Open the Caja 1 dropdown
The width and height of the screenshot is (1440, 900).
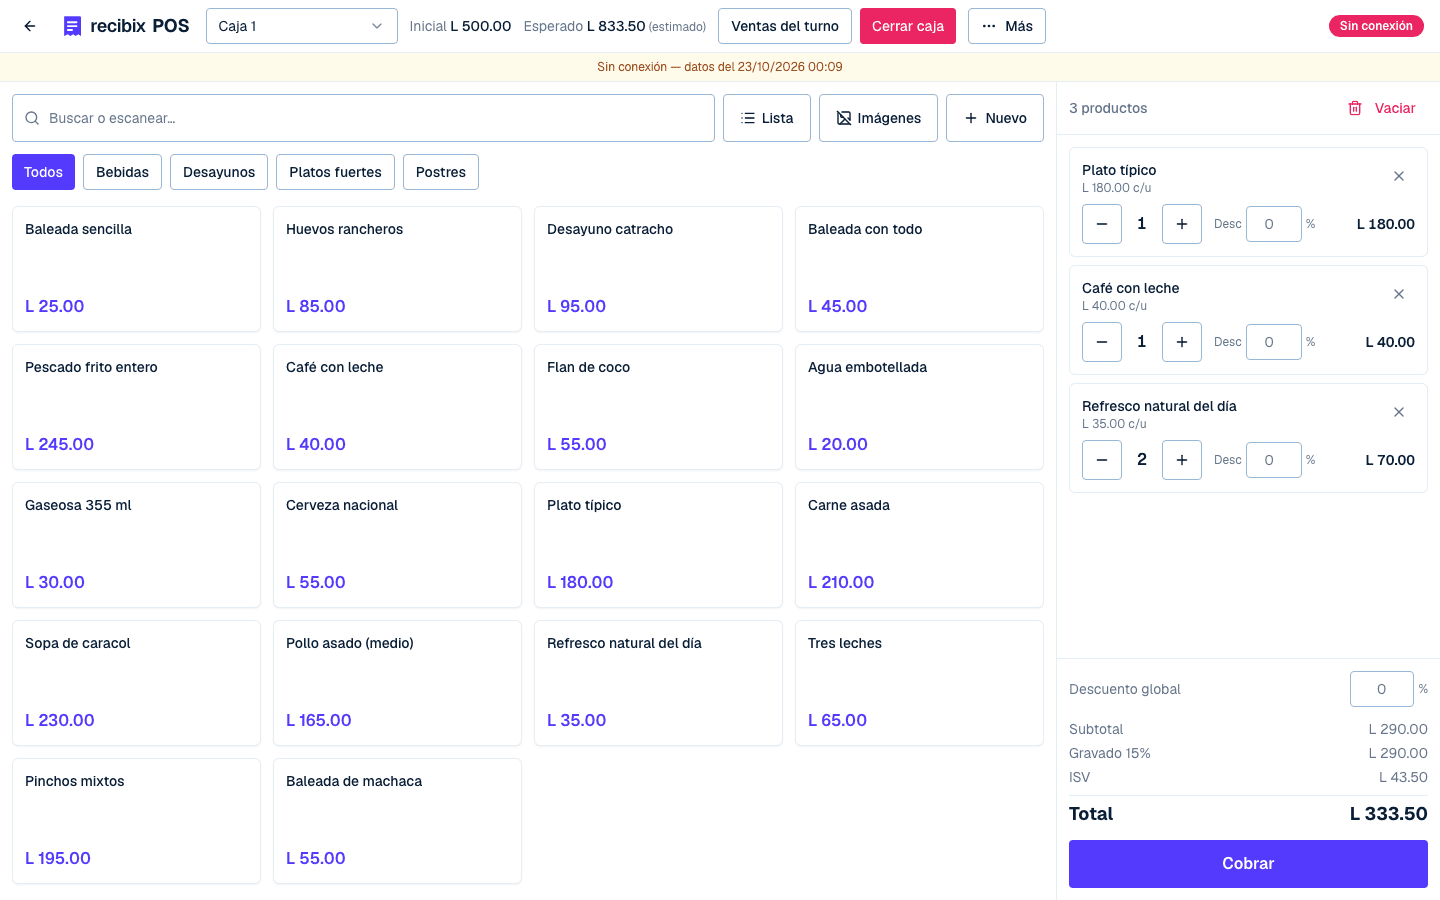[x=302, y=26]
